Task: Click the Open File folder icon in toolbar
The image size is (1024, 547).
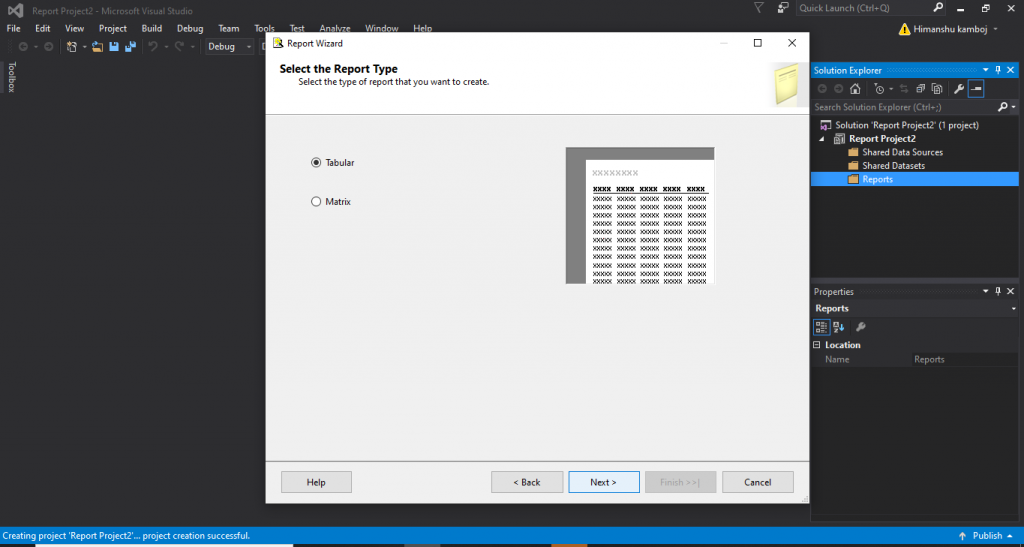Action: (x=97, y=47)
